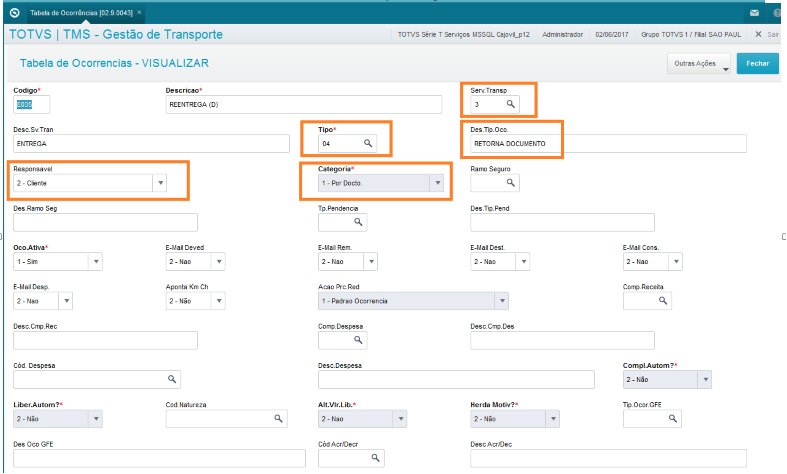Viewport: 787px width, 474px height.
Task: Open the Ramo Seguro lookup magnifier
Action: [510, 182]
